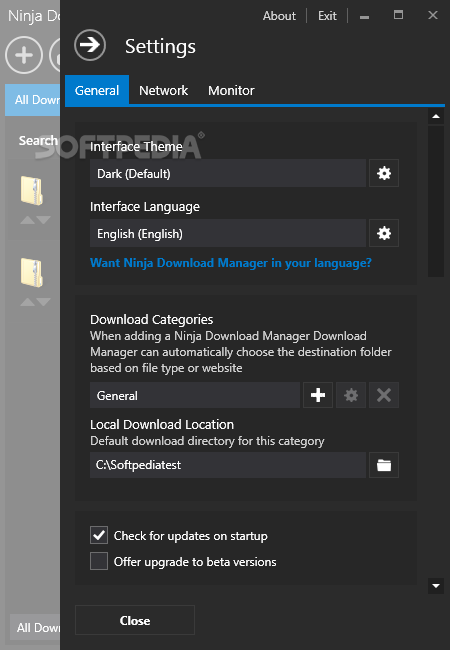Select first zip file icon in list

point(31,191)
